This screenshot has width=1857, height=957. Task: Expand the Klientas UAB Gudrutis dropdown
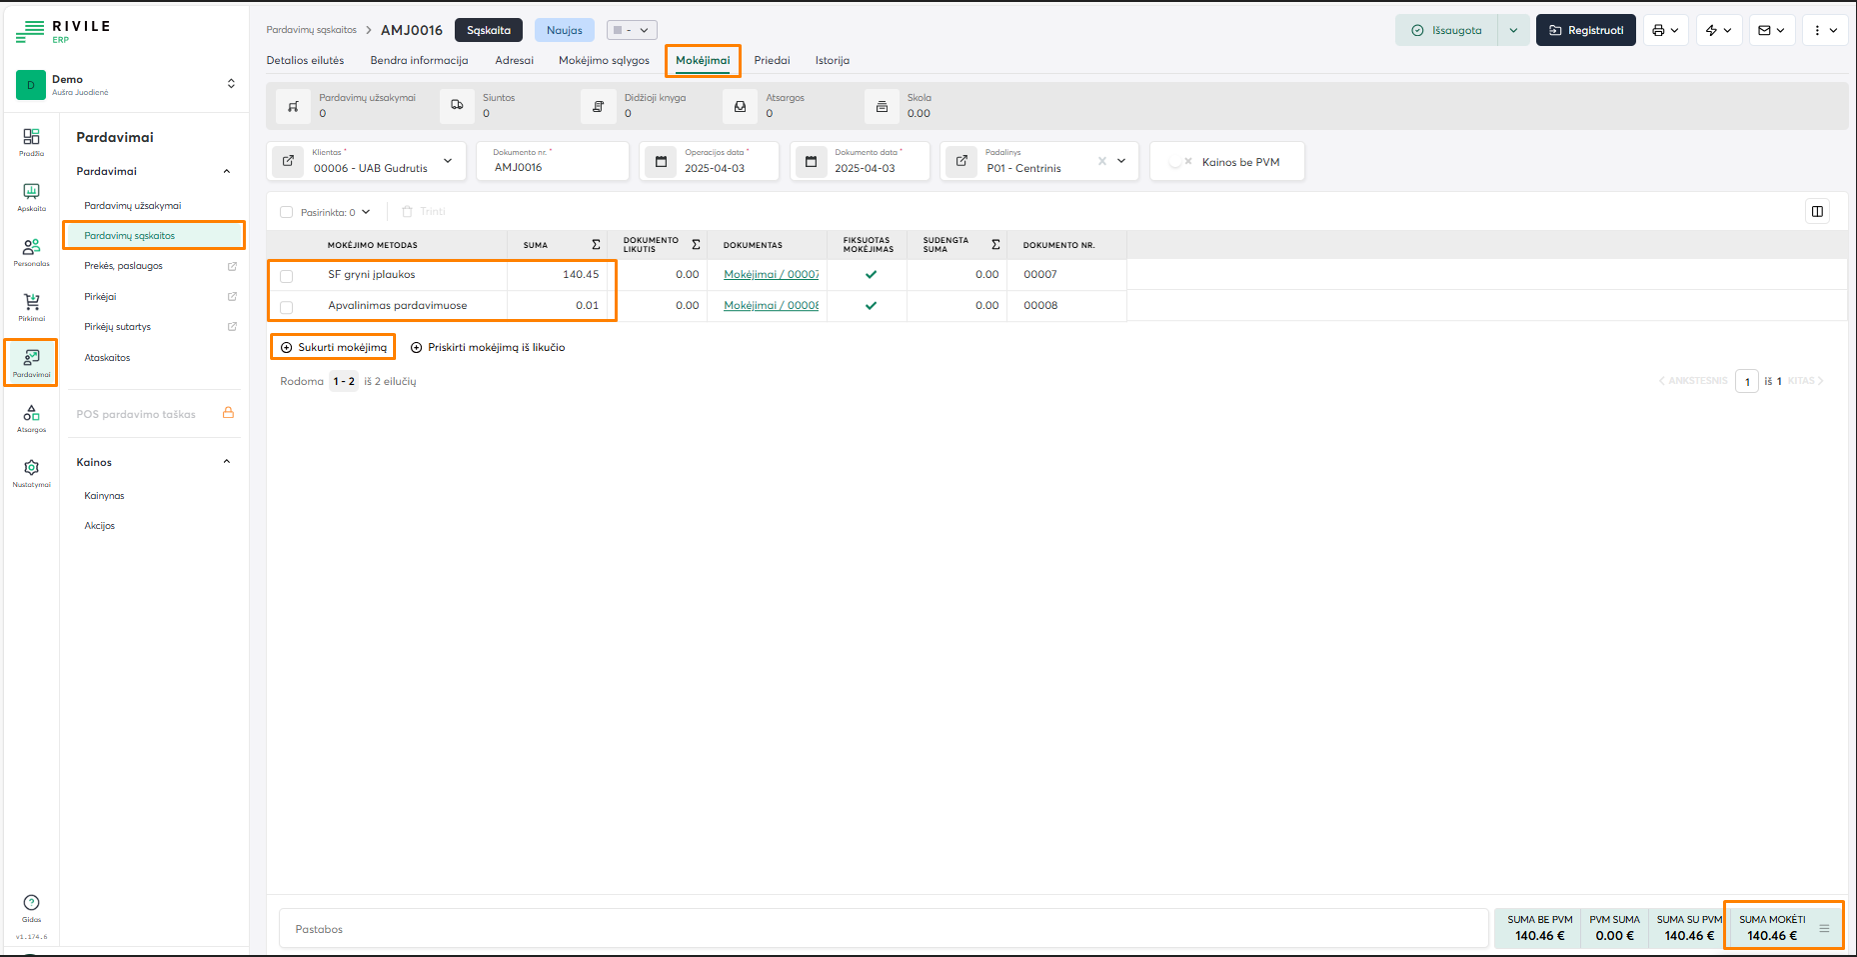[x=448, y=161]
